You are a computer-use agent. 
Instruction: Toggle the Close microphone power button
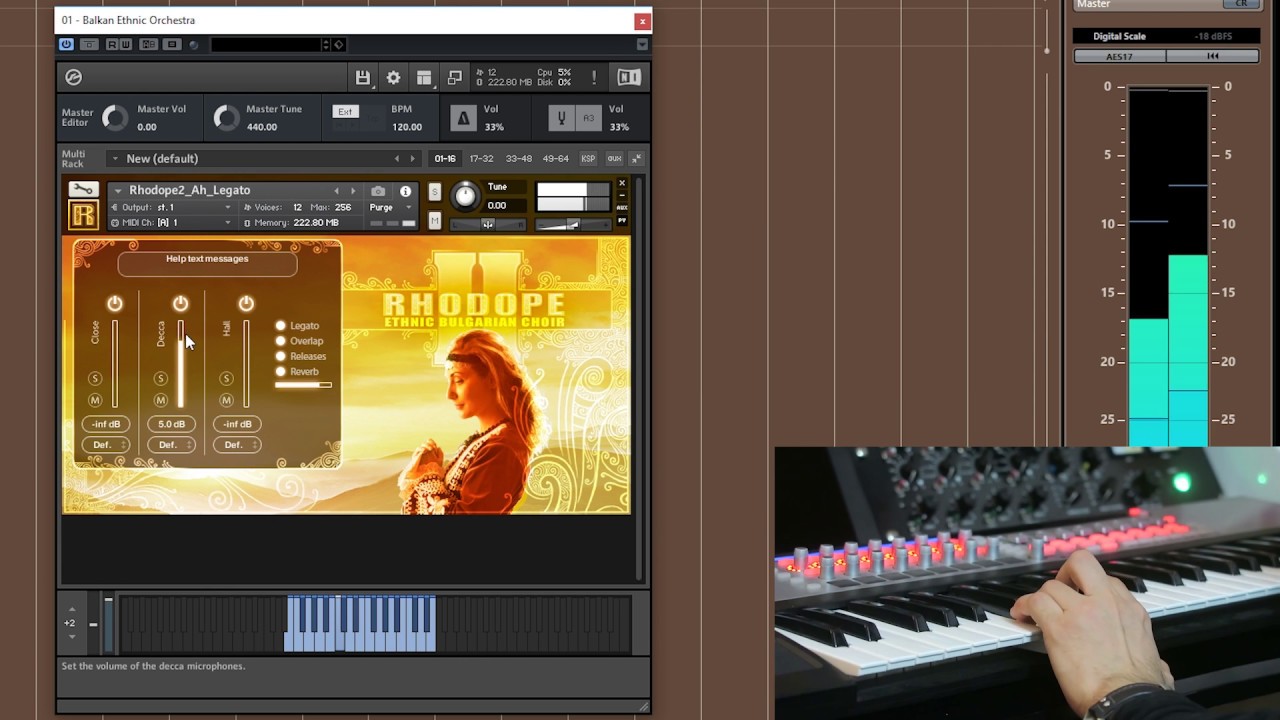tap(115, 303)
